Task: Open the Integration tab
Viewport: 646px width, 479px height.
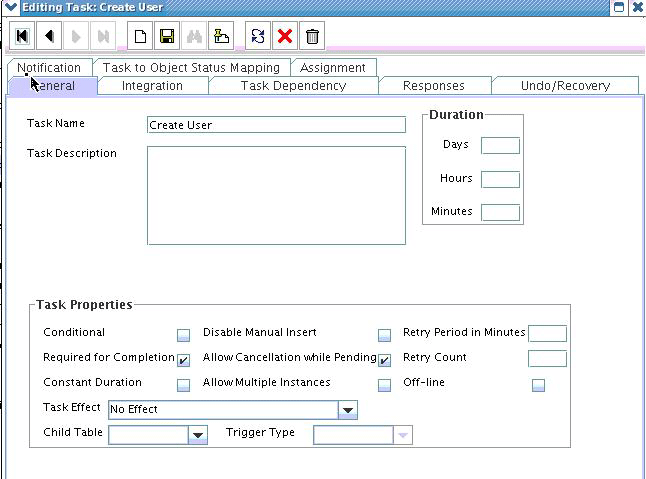Action: coord(152,86)
